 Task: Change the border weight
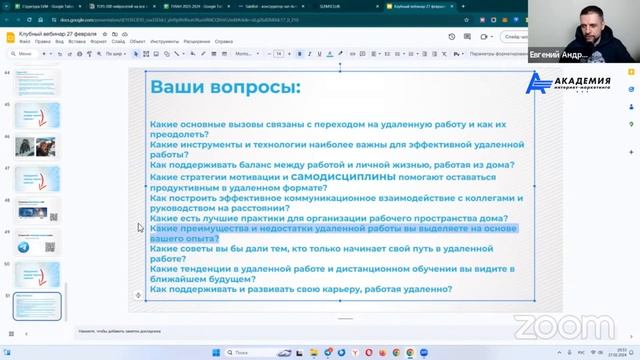point(214,54)
